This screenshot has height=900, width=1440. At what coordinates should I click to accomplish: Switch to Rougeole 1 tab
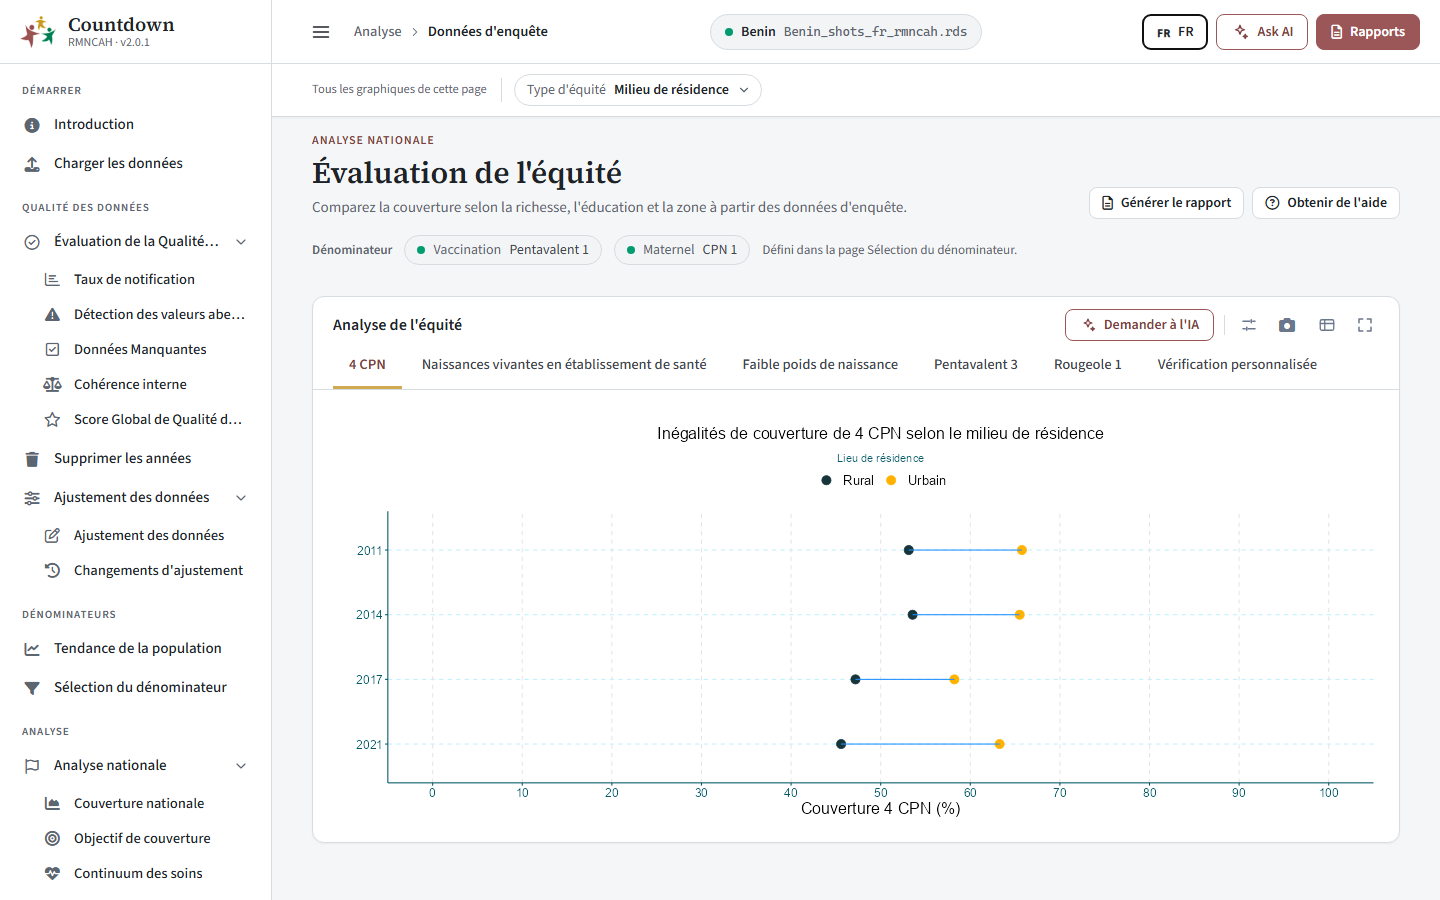coord(1088,365)
